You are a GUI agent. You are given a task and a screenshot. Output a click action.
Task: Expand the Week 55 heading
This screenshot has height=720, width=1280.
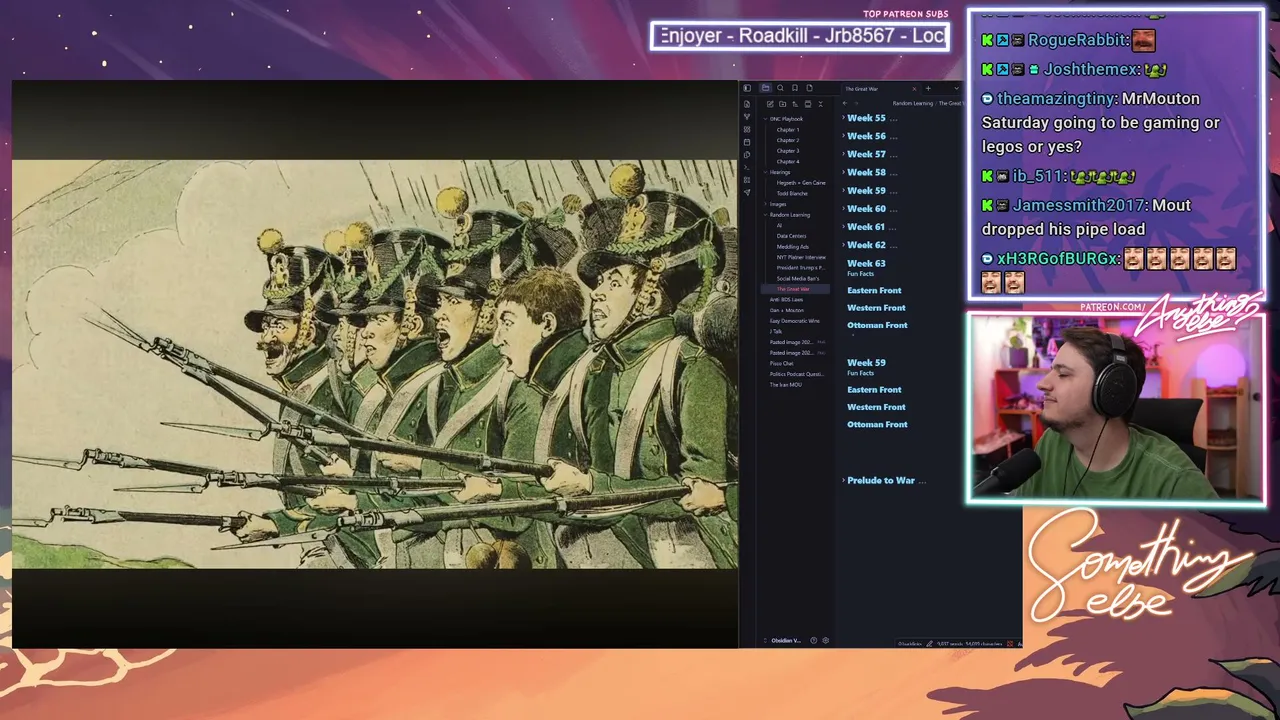pos(843,118)
